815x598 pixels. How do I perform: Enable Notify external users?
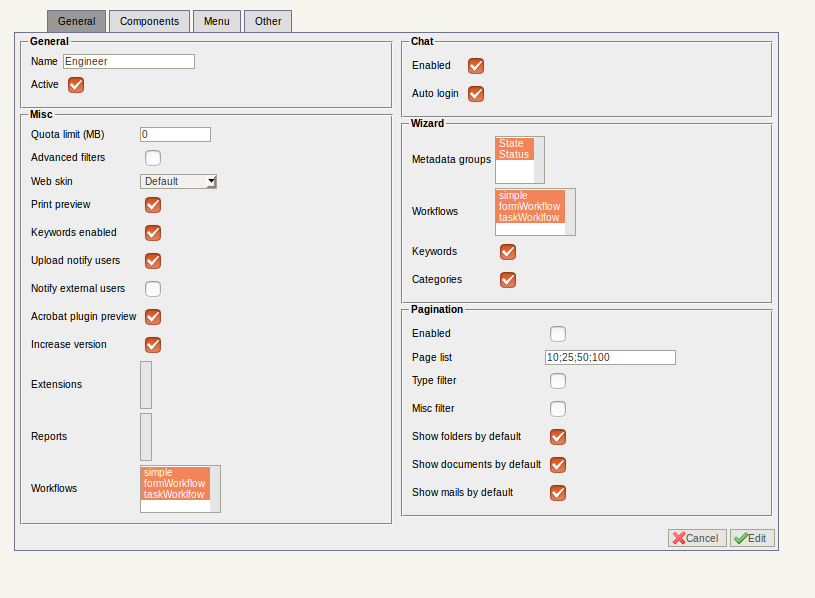(152, 289)
